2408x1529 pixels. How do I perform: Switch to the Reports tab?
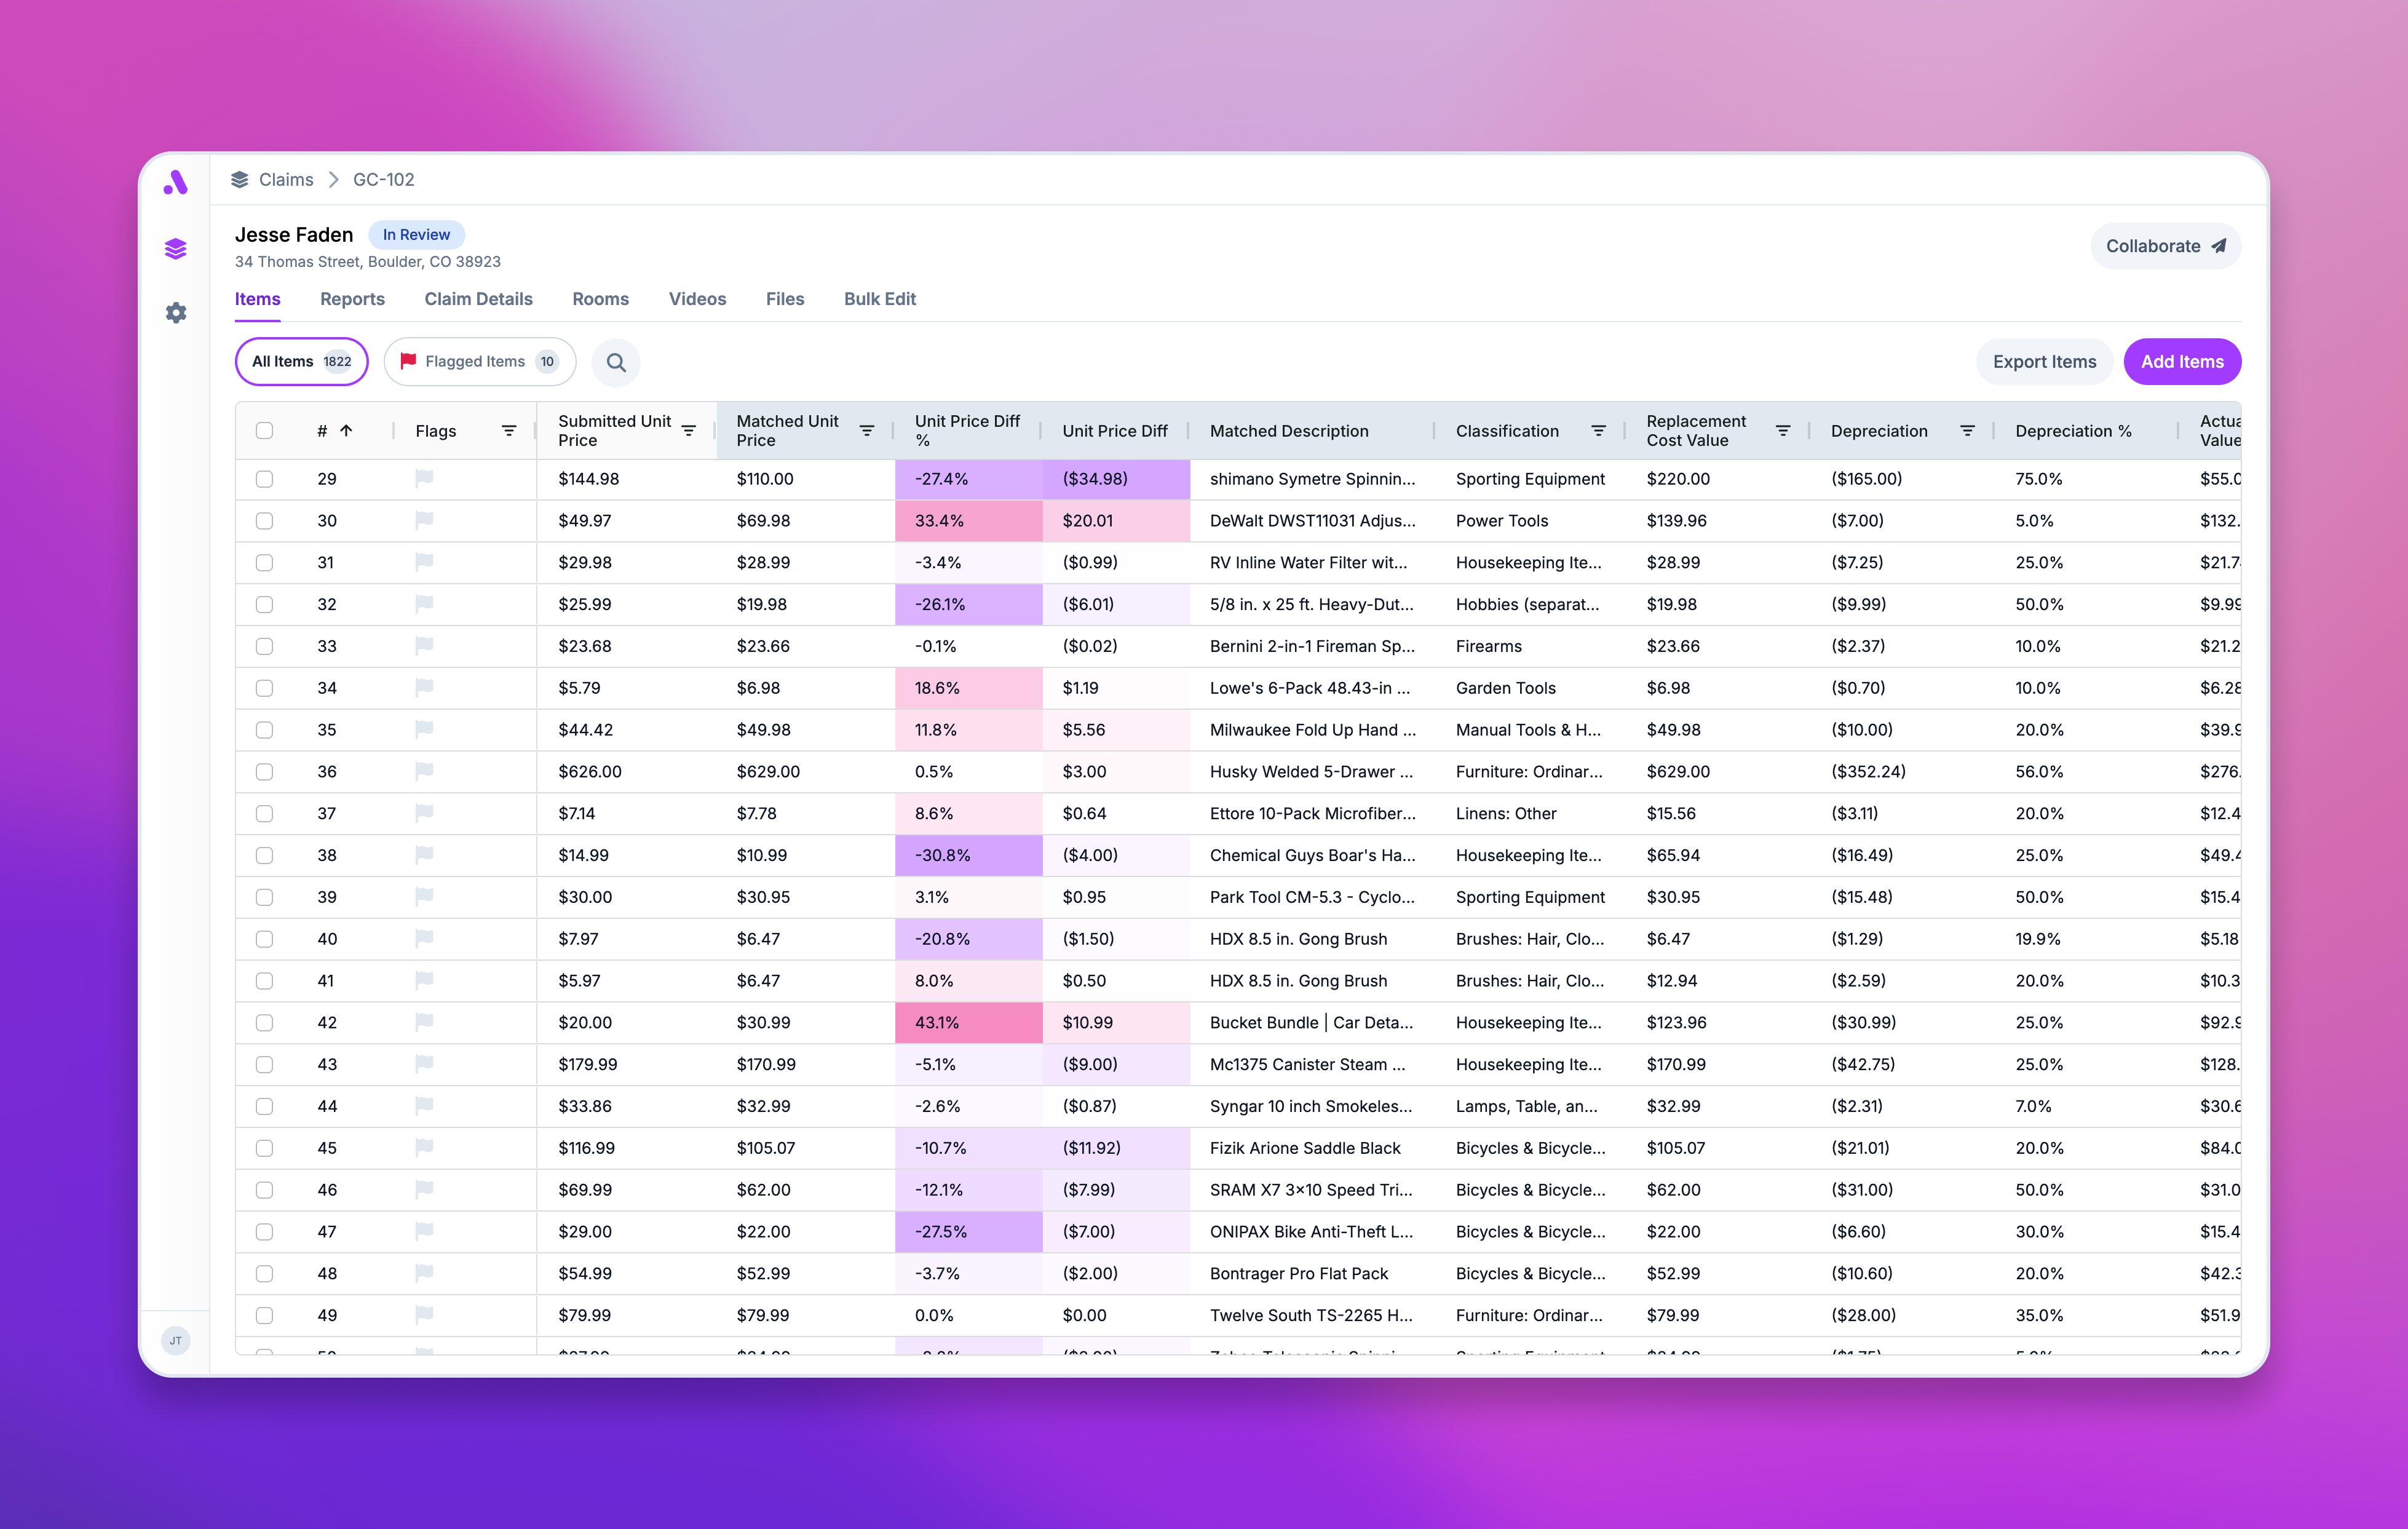point(352,299)
